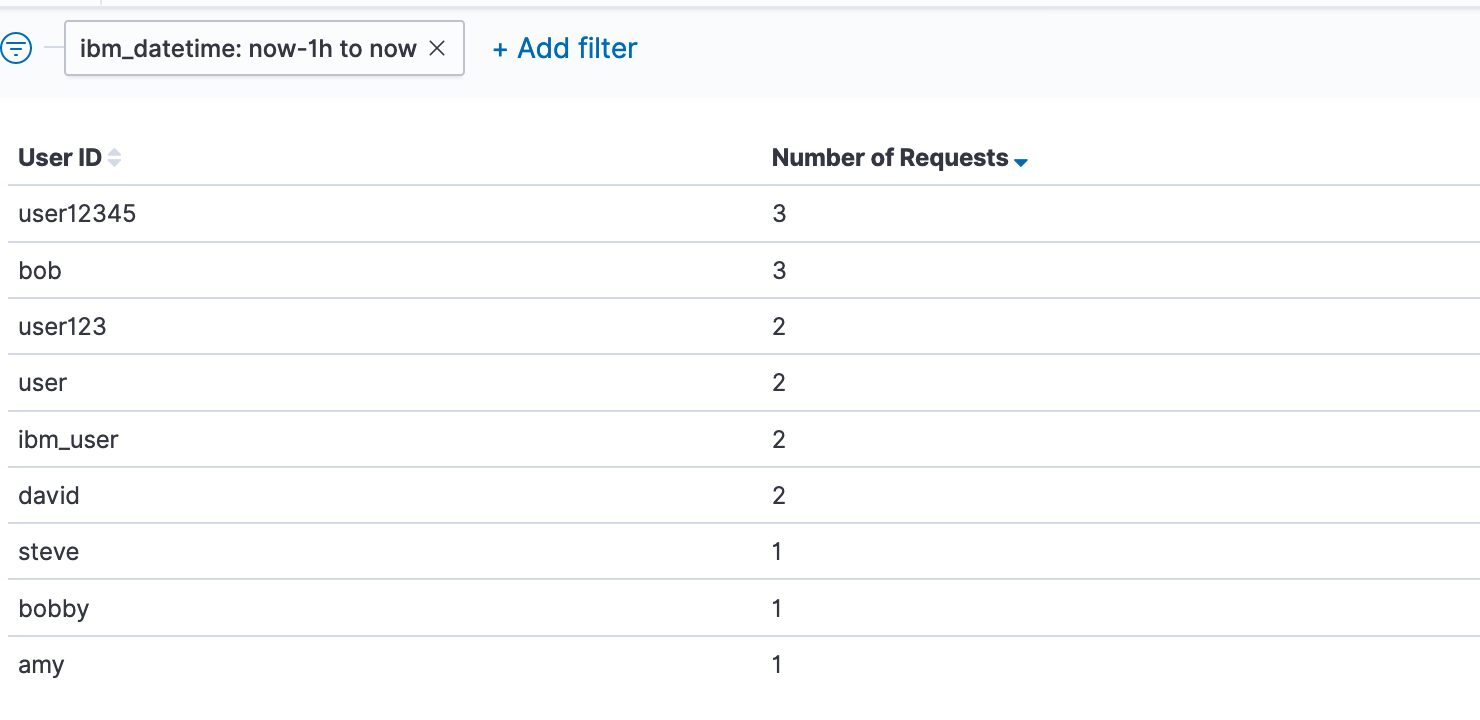
Task: Select the bob user row cell
Action: (40, 270)
